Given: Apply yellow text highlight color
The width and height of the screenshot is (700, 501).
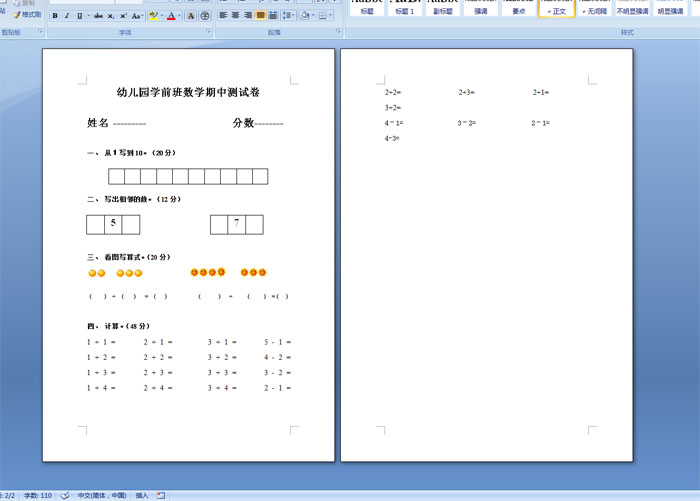Looking at the screenshot, I should 154,16.
